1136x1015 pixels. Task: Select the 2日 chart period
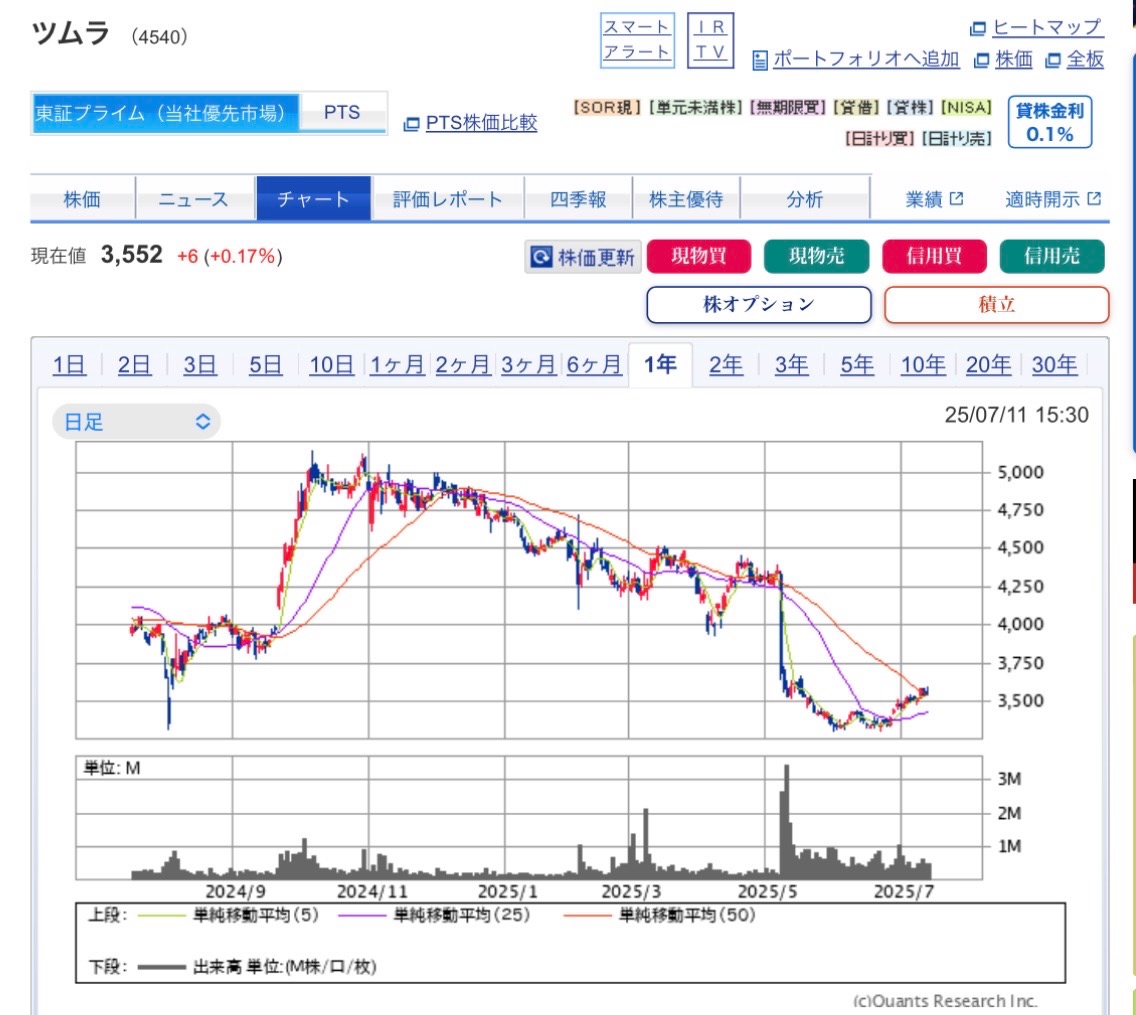pyautogui.click(x=135, y=364)
